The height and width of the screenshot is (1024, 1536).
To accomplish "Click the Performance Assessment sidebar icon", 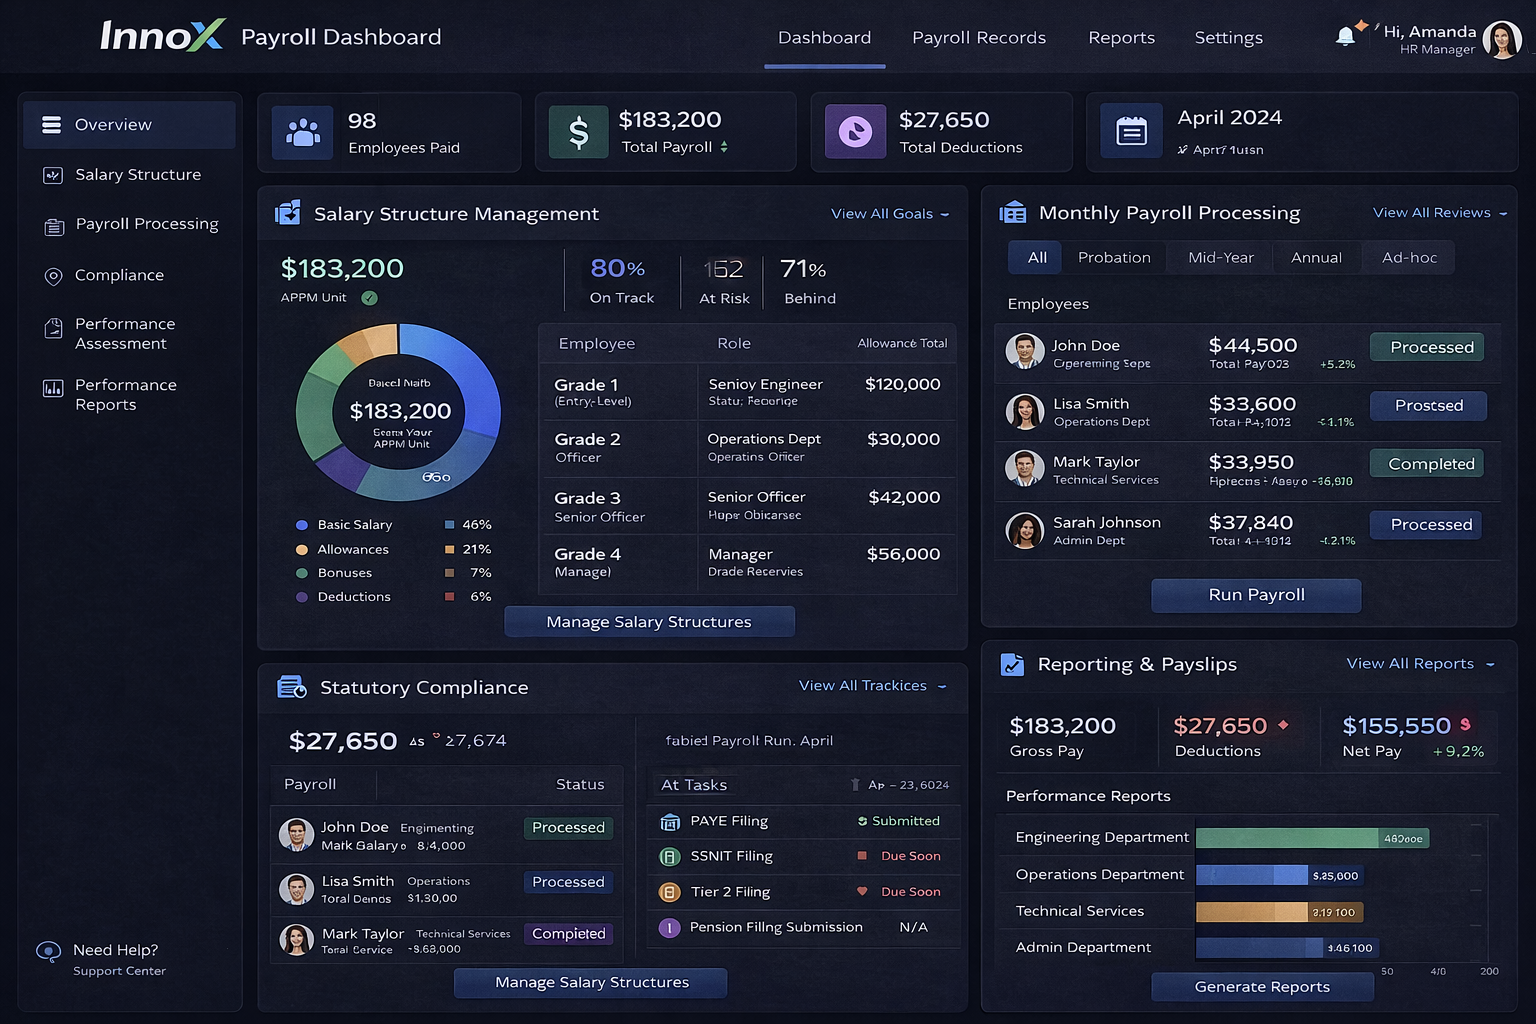I will click(x=54, y=327).
